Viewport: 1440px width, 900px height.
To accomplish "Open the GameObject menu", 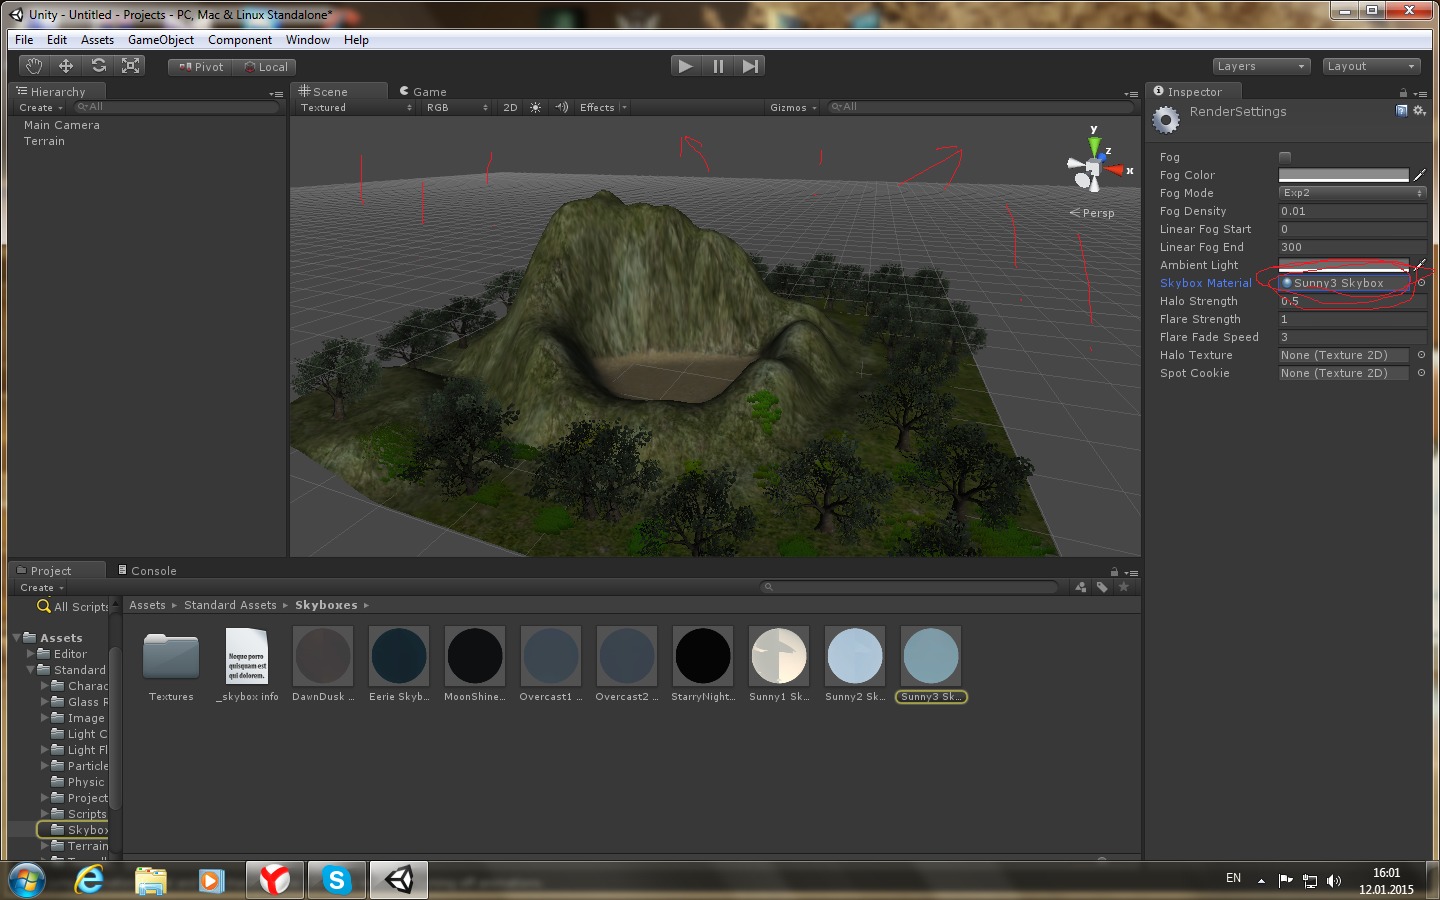I will [x=160, y=40].
